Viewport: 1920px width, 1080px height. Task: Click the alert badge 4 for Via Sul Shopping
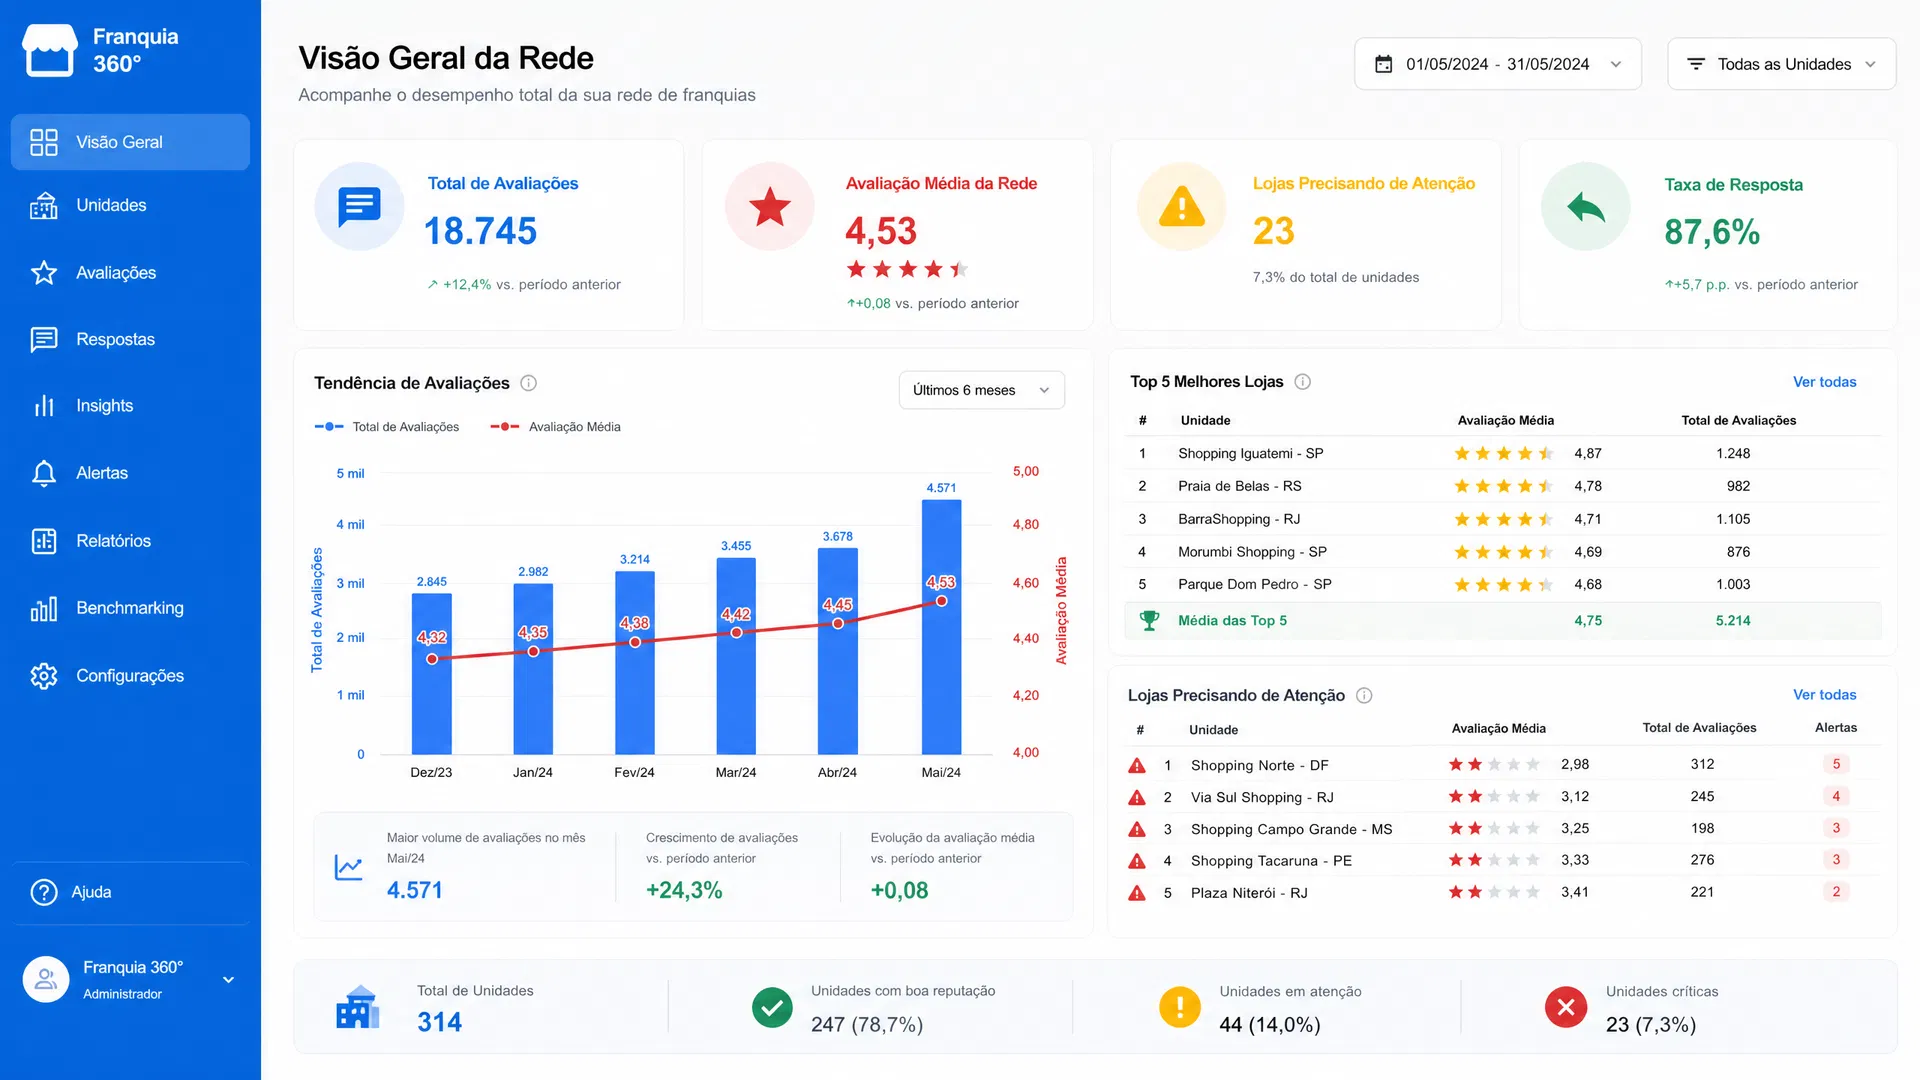coord(1836,796)
